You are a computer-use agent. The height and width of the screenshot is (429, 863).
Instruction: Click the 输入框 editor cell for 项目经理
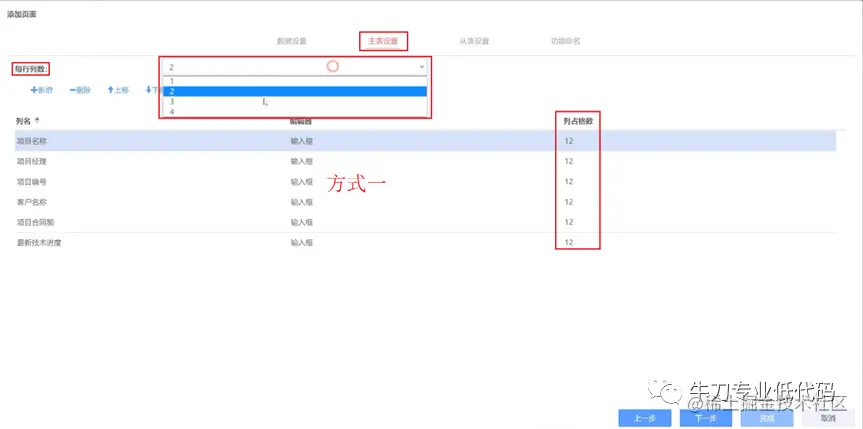302,161
